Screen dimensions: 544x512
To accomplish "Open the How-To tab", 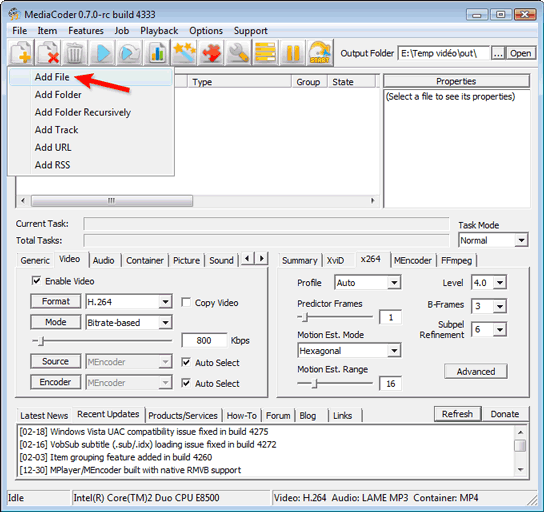I will tap(241, 415).
